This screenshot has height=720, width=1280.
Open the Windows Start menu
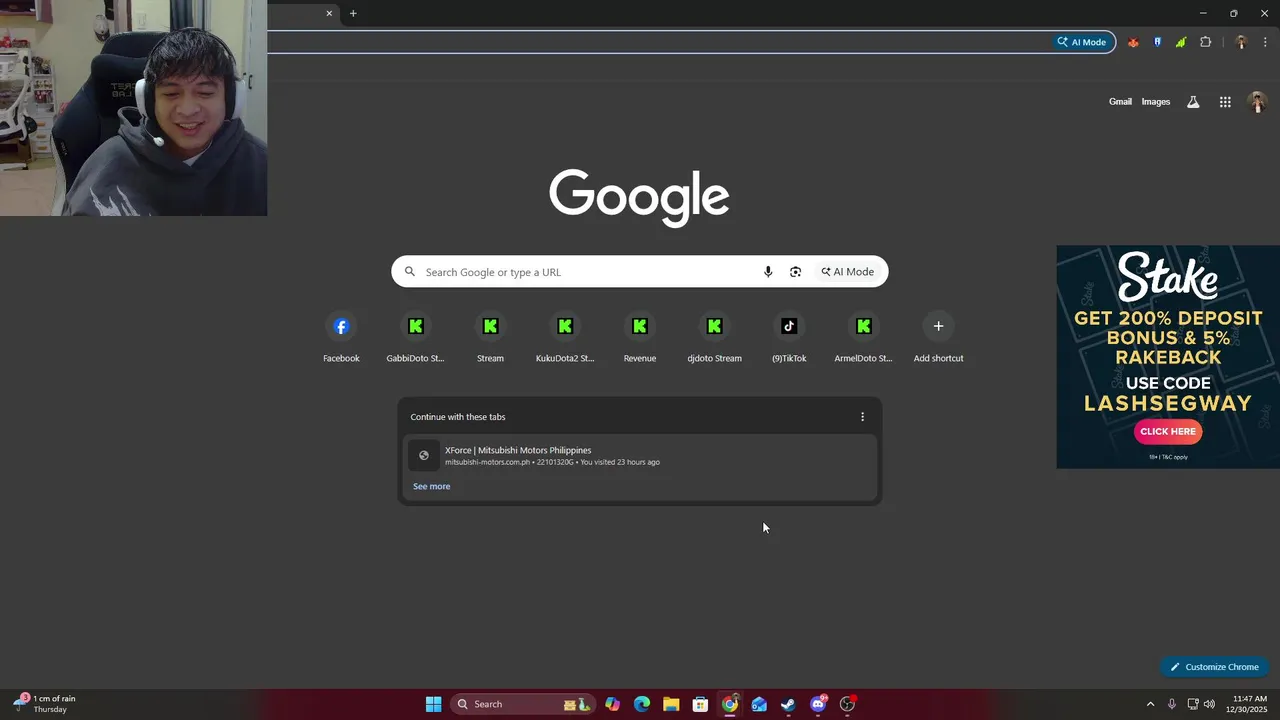433,704
